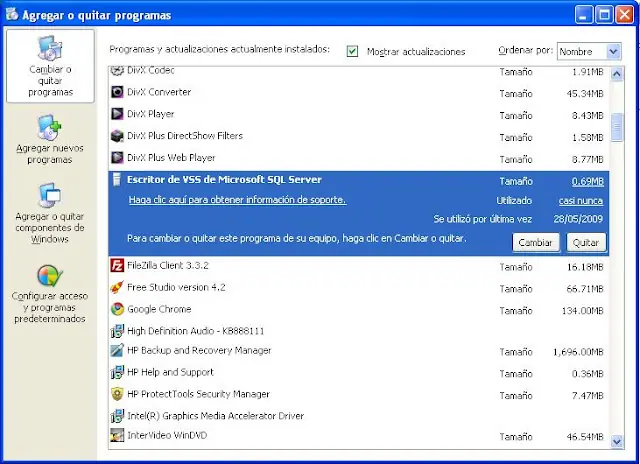Screen dimensions: 640x464
Task: Close the Agregar o quitar programas window
Action: point(624,15)
